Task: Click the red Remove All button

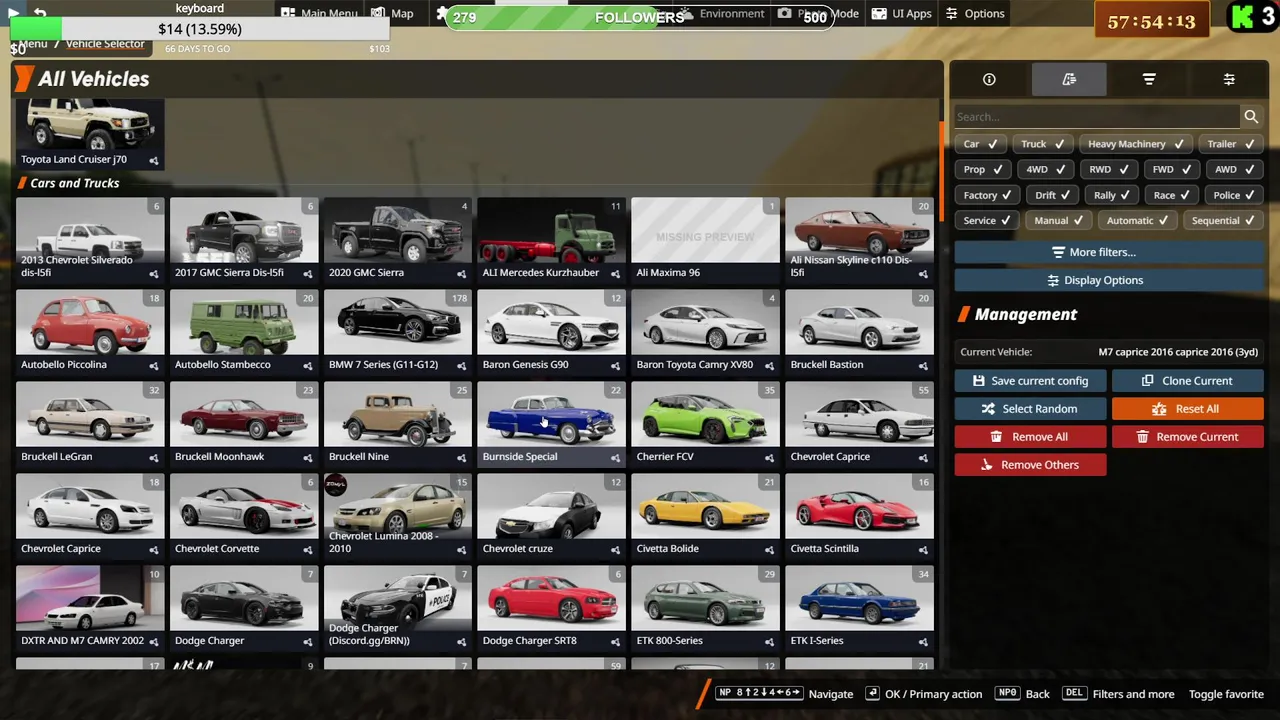Action: point(1030,437)
